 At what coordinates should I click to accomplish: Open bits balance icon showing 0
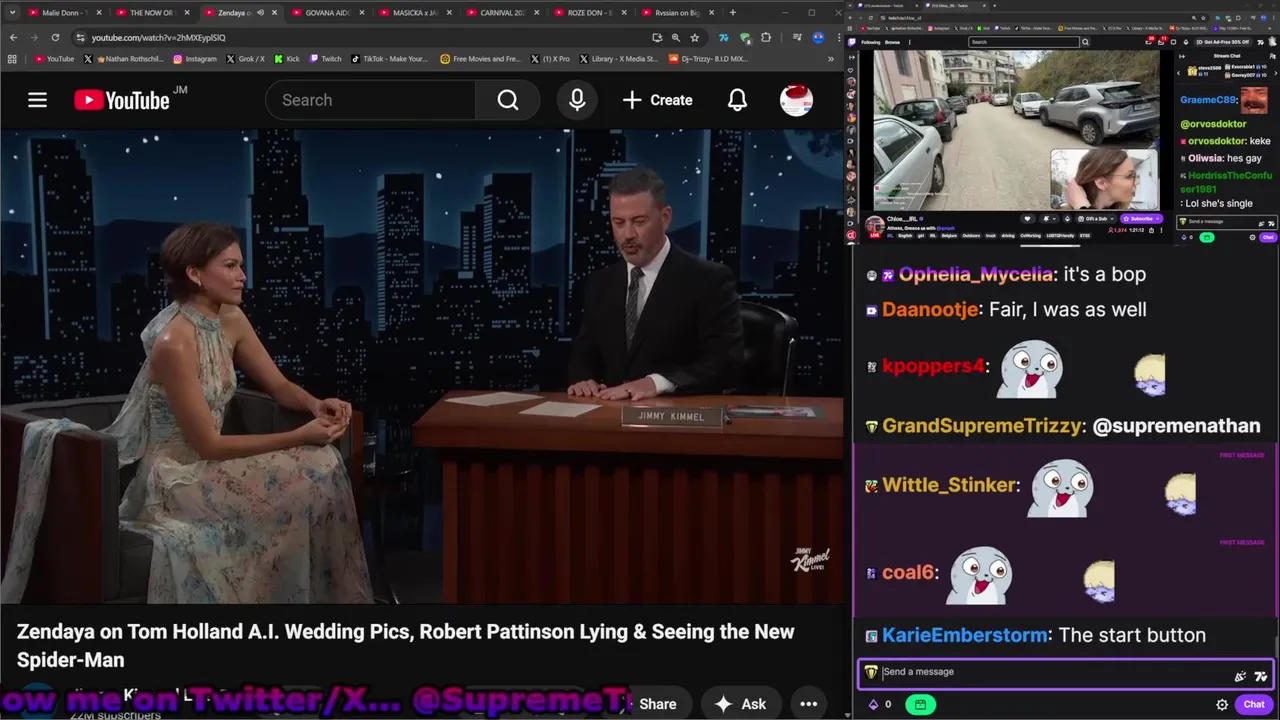879,704
